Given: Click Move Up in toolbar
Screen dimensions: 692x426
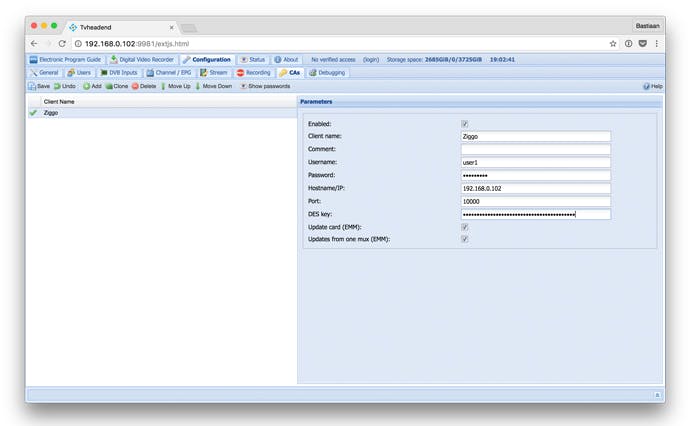Looking at the screenshot, I should click(176, 86).
